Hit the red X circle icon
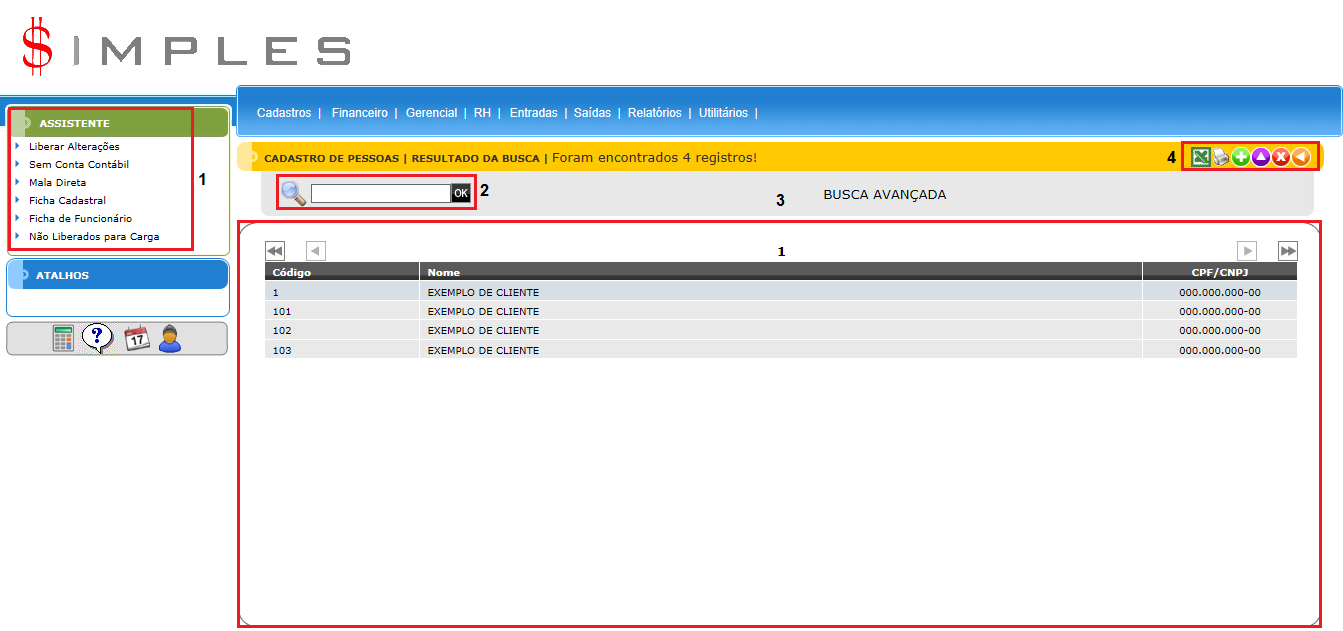Image resolution: width=1343 pixels, height=631 pixels. pyautogui.click(x=1280, y=157)
